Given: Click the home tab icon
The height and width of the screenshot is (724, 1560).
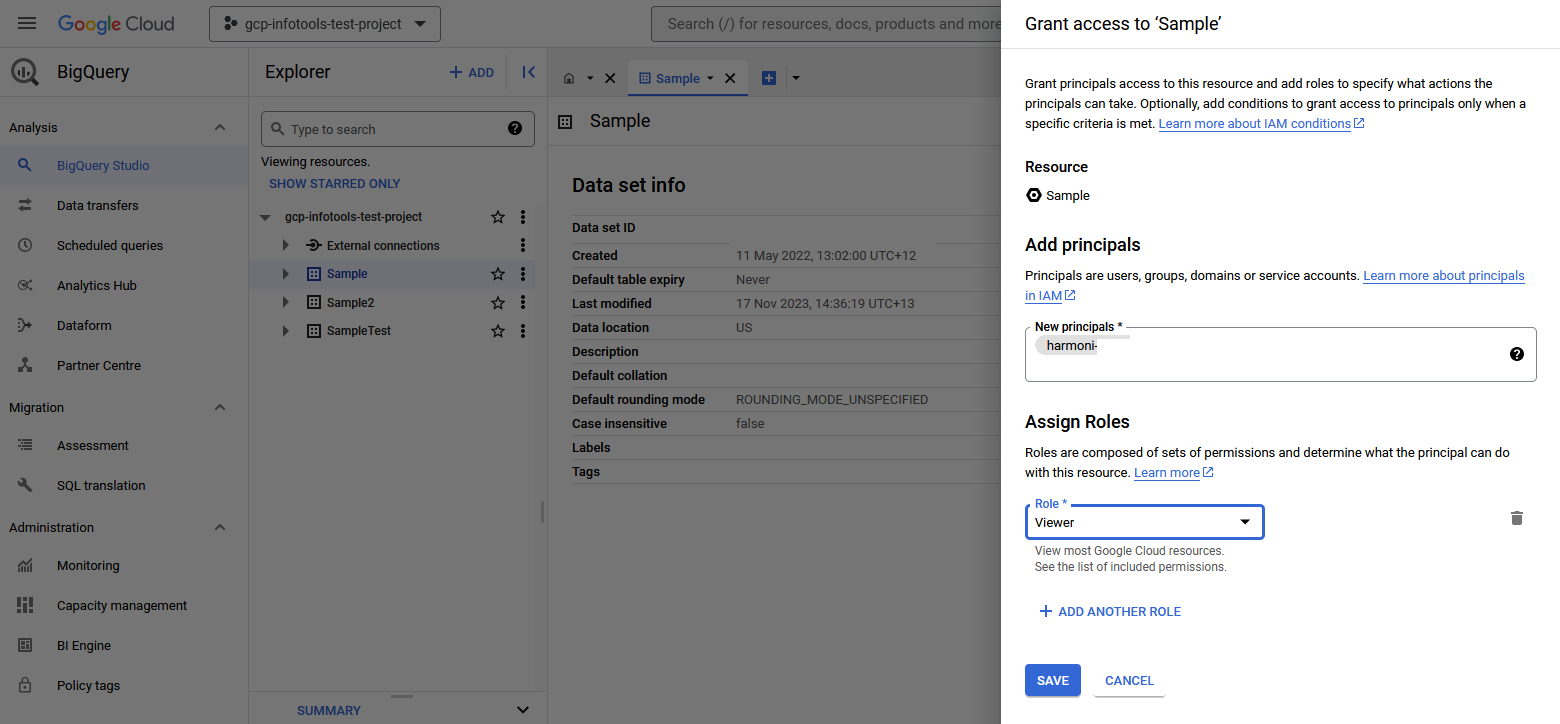Looking at the screenshot, I should click(x=569, y=78).
